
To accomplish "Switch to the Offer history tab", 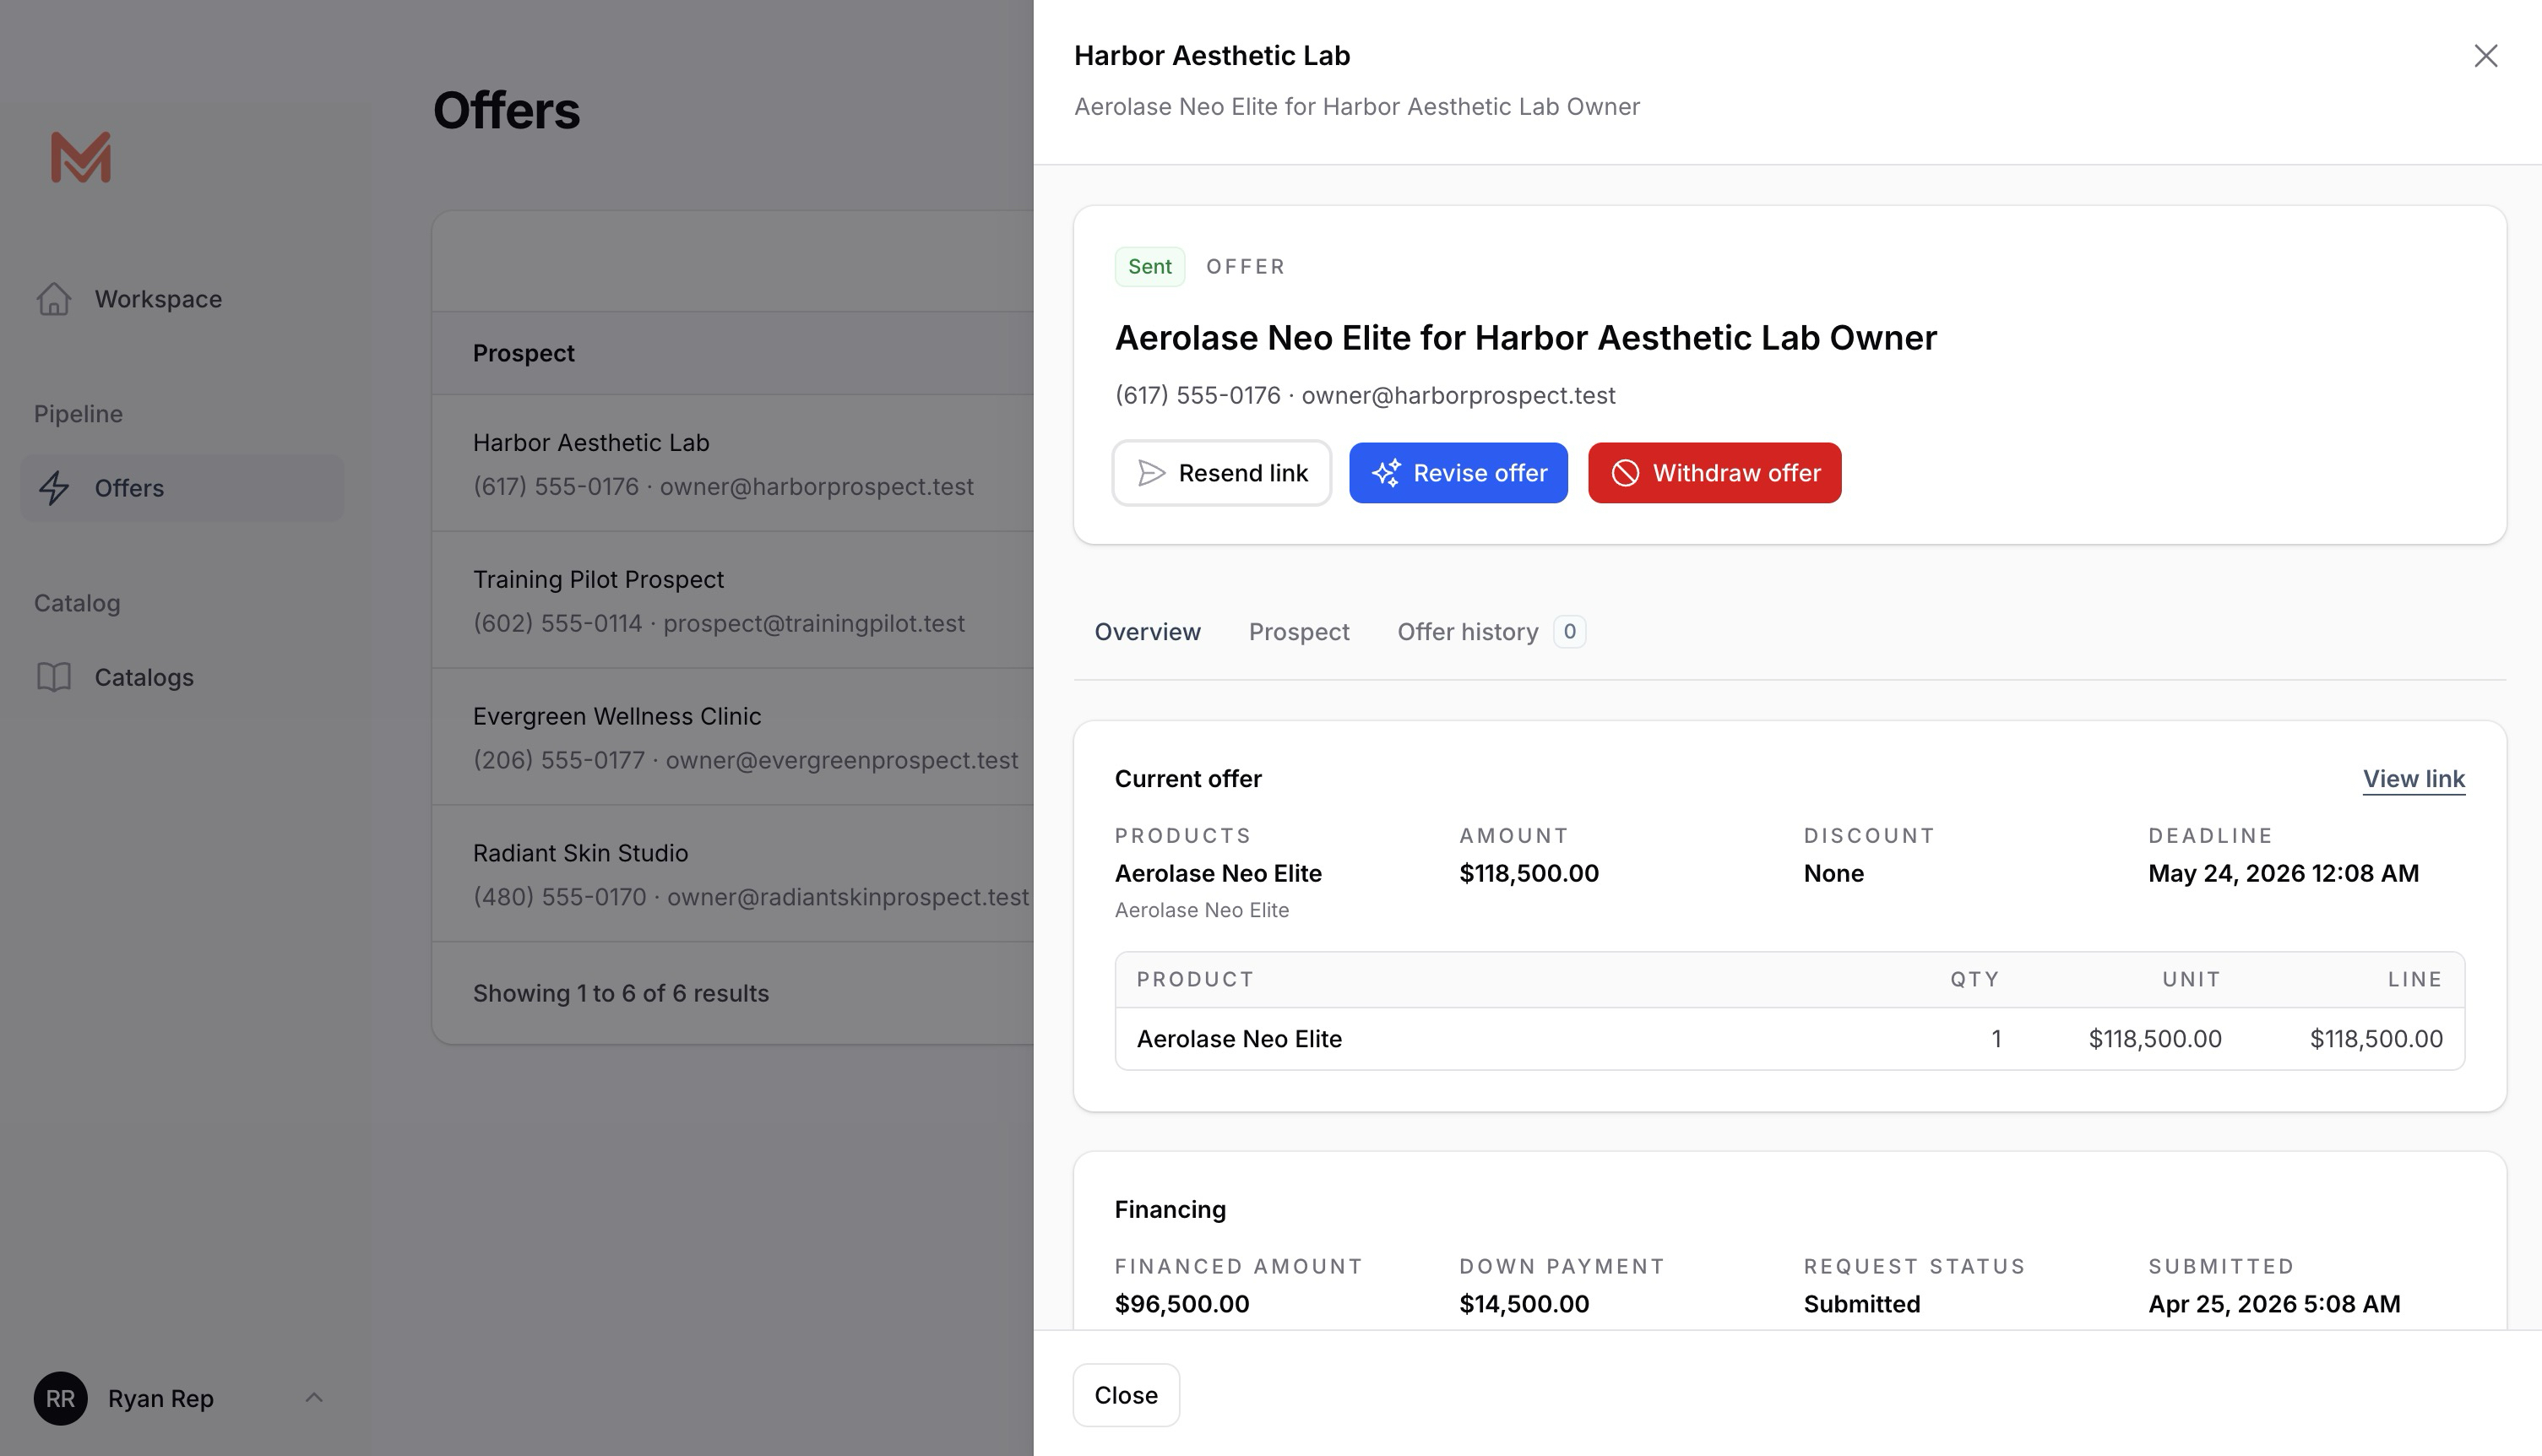I will 1491,632.
